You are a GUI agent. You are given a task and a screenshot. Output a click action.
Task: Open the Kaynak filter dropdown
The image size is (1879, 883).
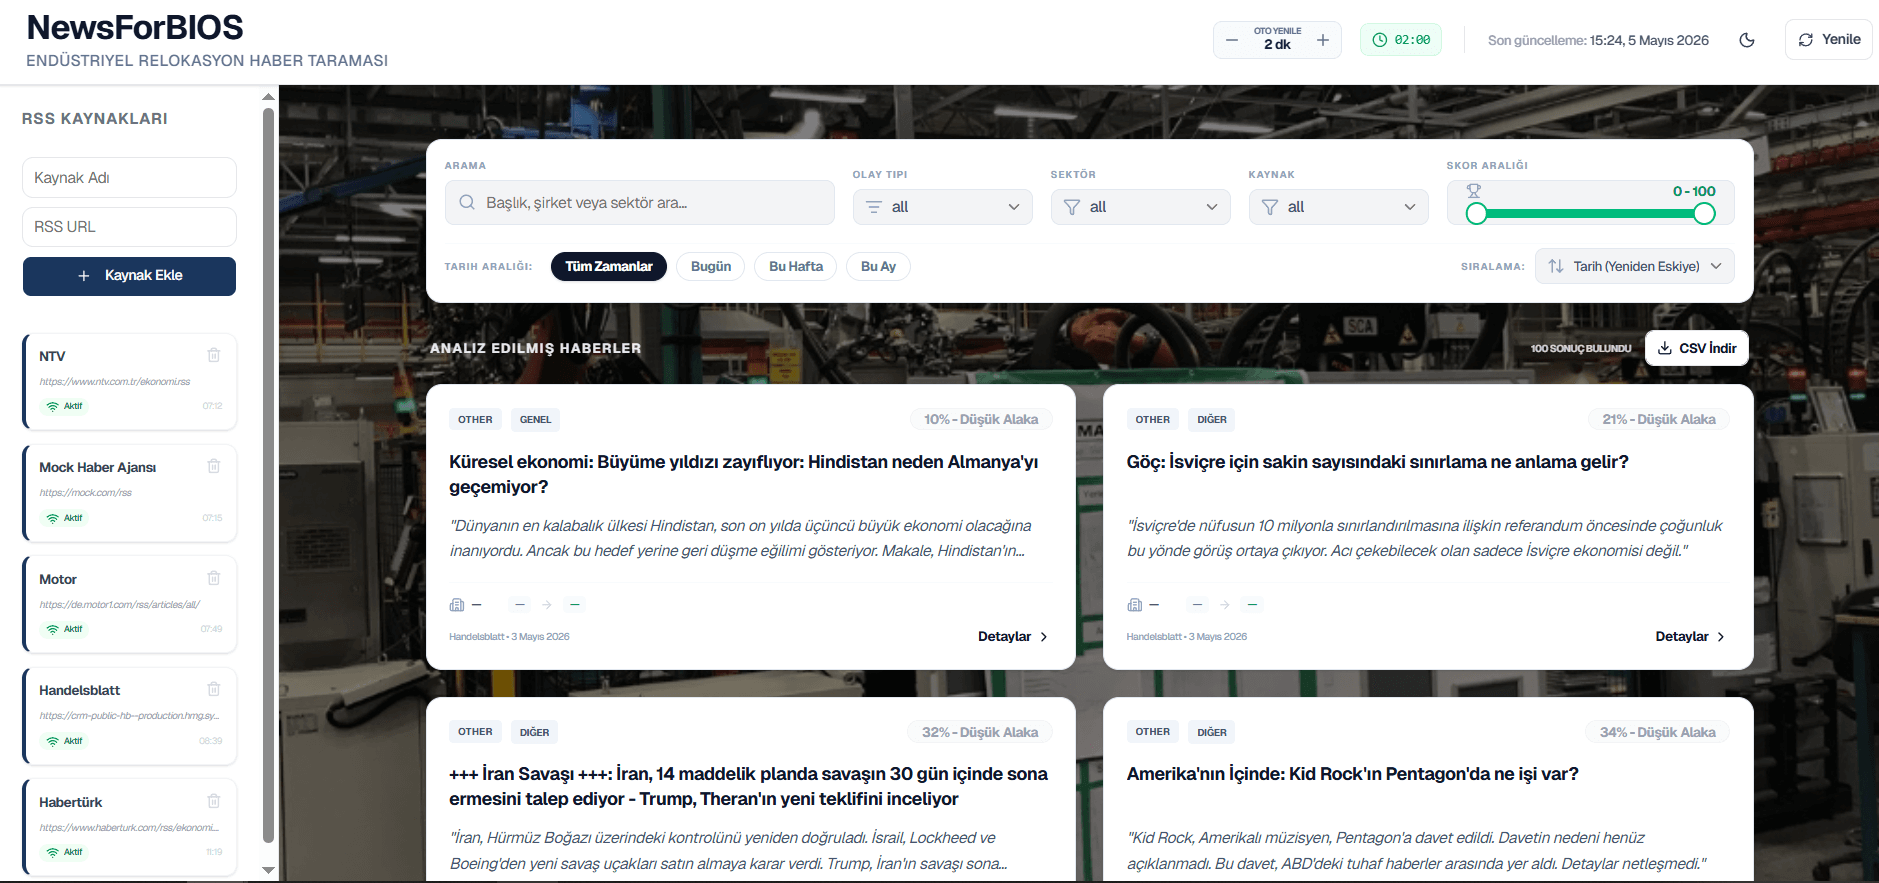1338,207
